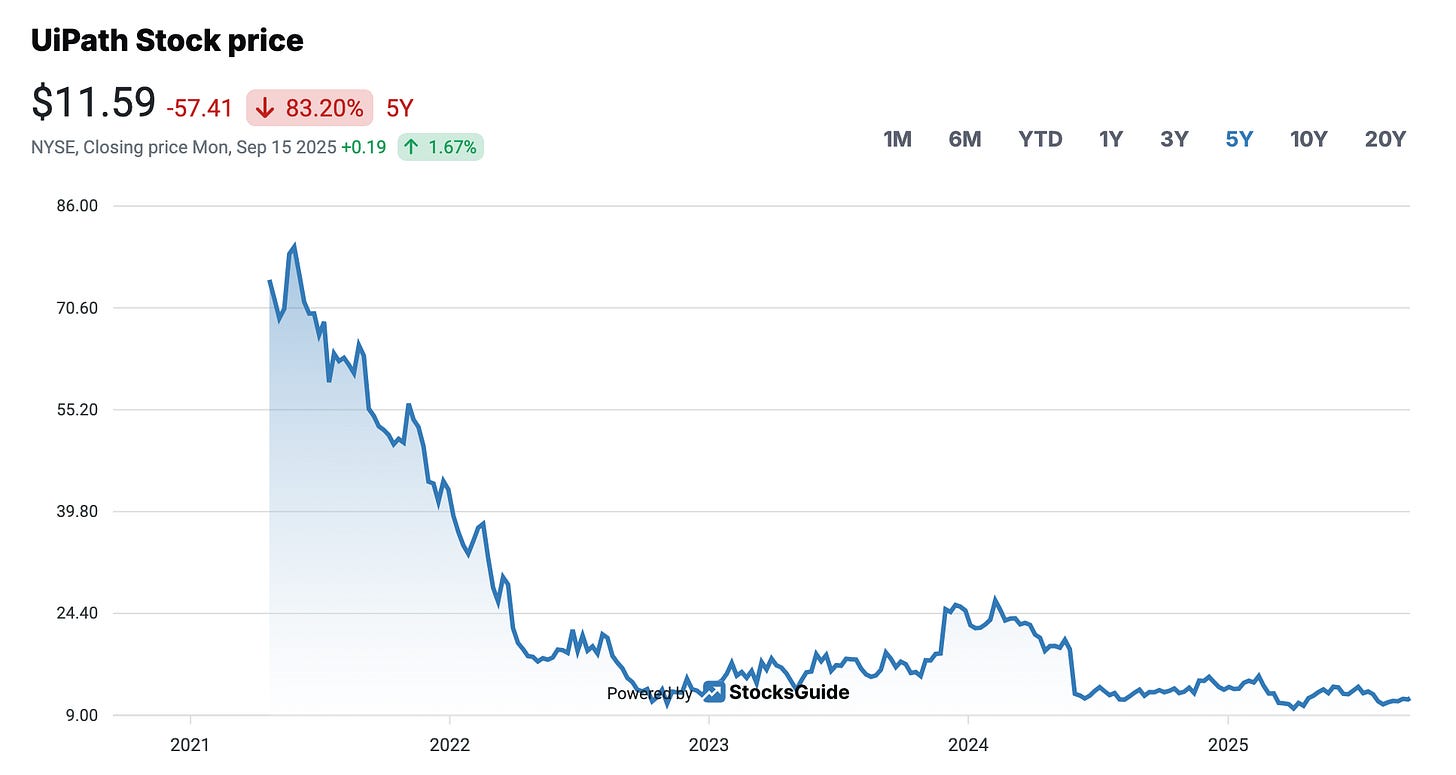Viewport: 1456px width, 775px height.
Task: Click the red 5Y period label
Action: 400,108
